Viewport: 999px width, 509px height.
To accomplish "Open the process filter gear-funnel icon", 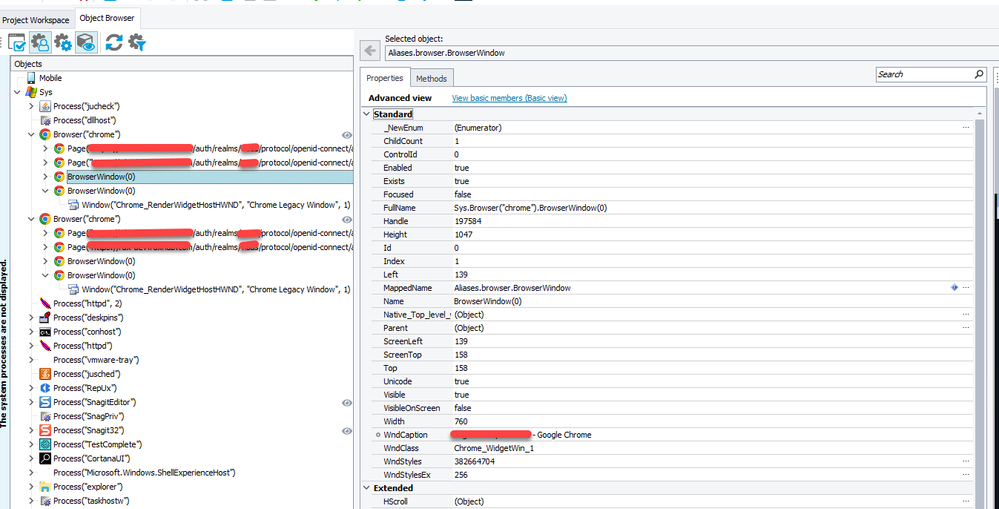I will tap(137, 43).
